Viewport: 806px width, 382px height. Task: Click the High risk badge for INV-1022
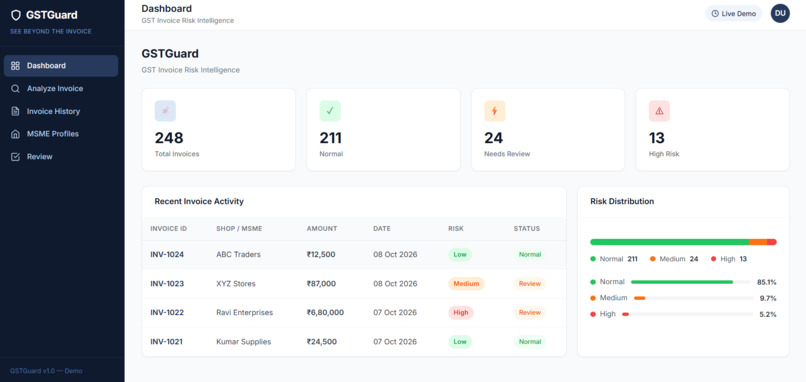click(x=461, y=313)
